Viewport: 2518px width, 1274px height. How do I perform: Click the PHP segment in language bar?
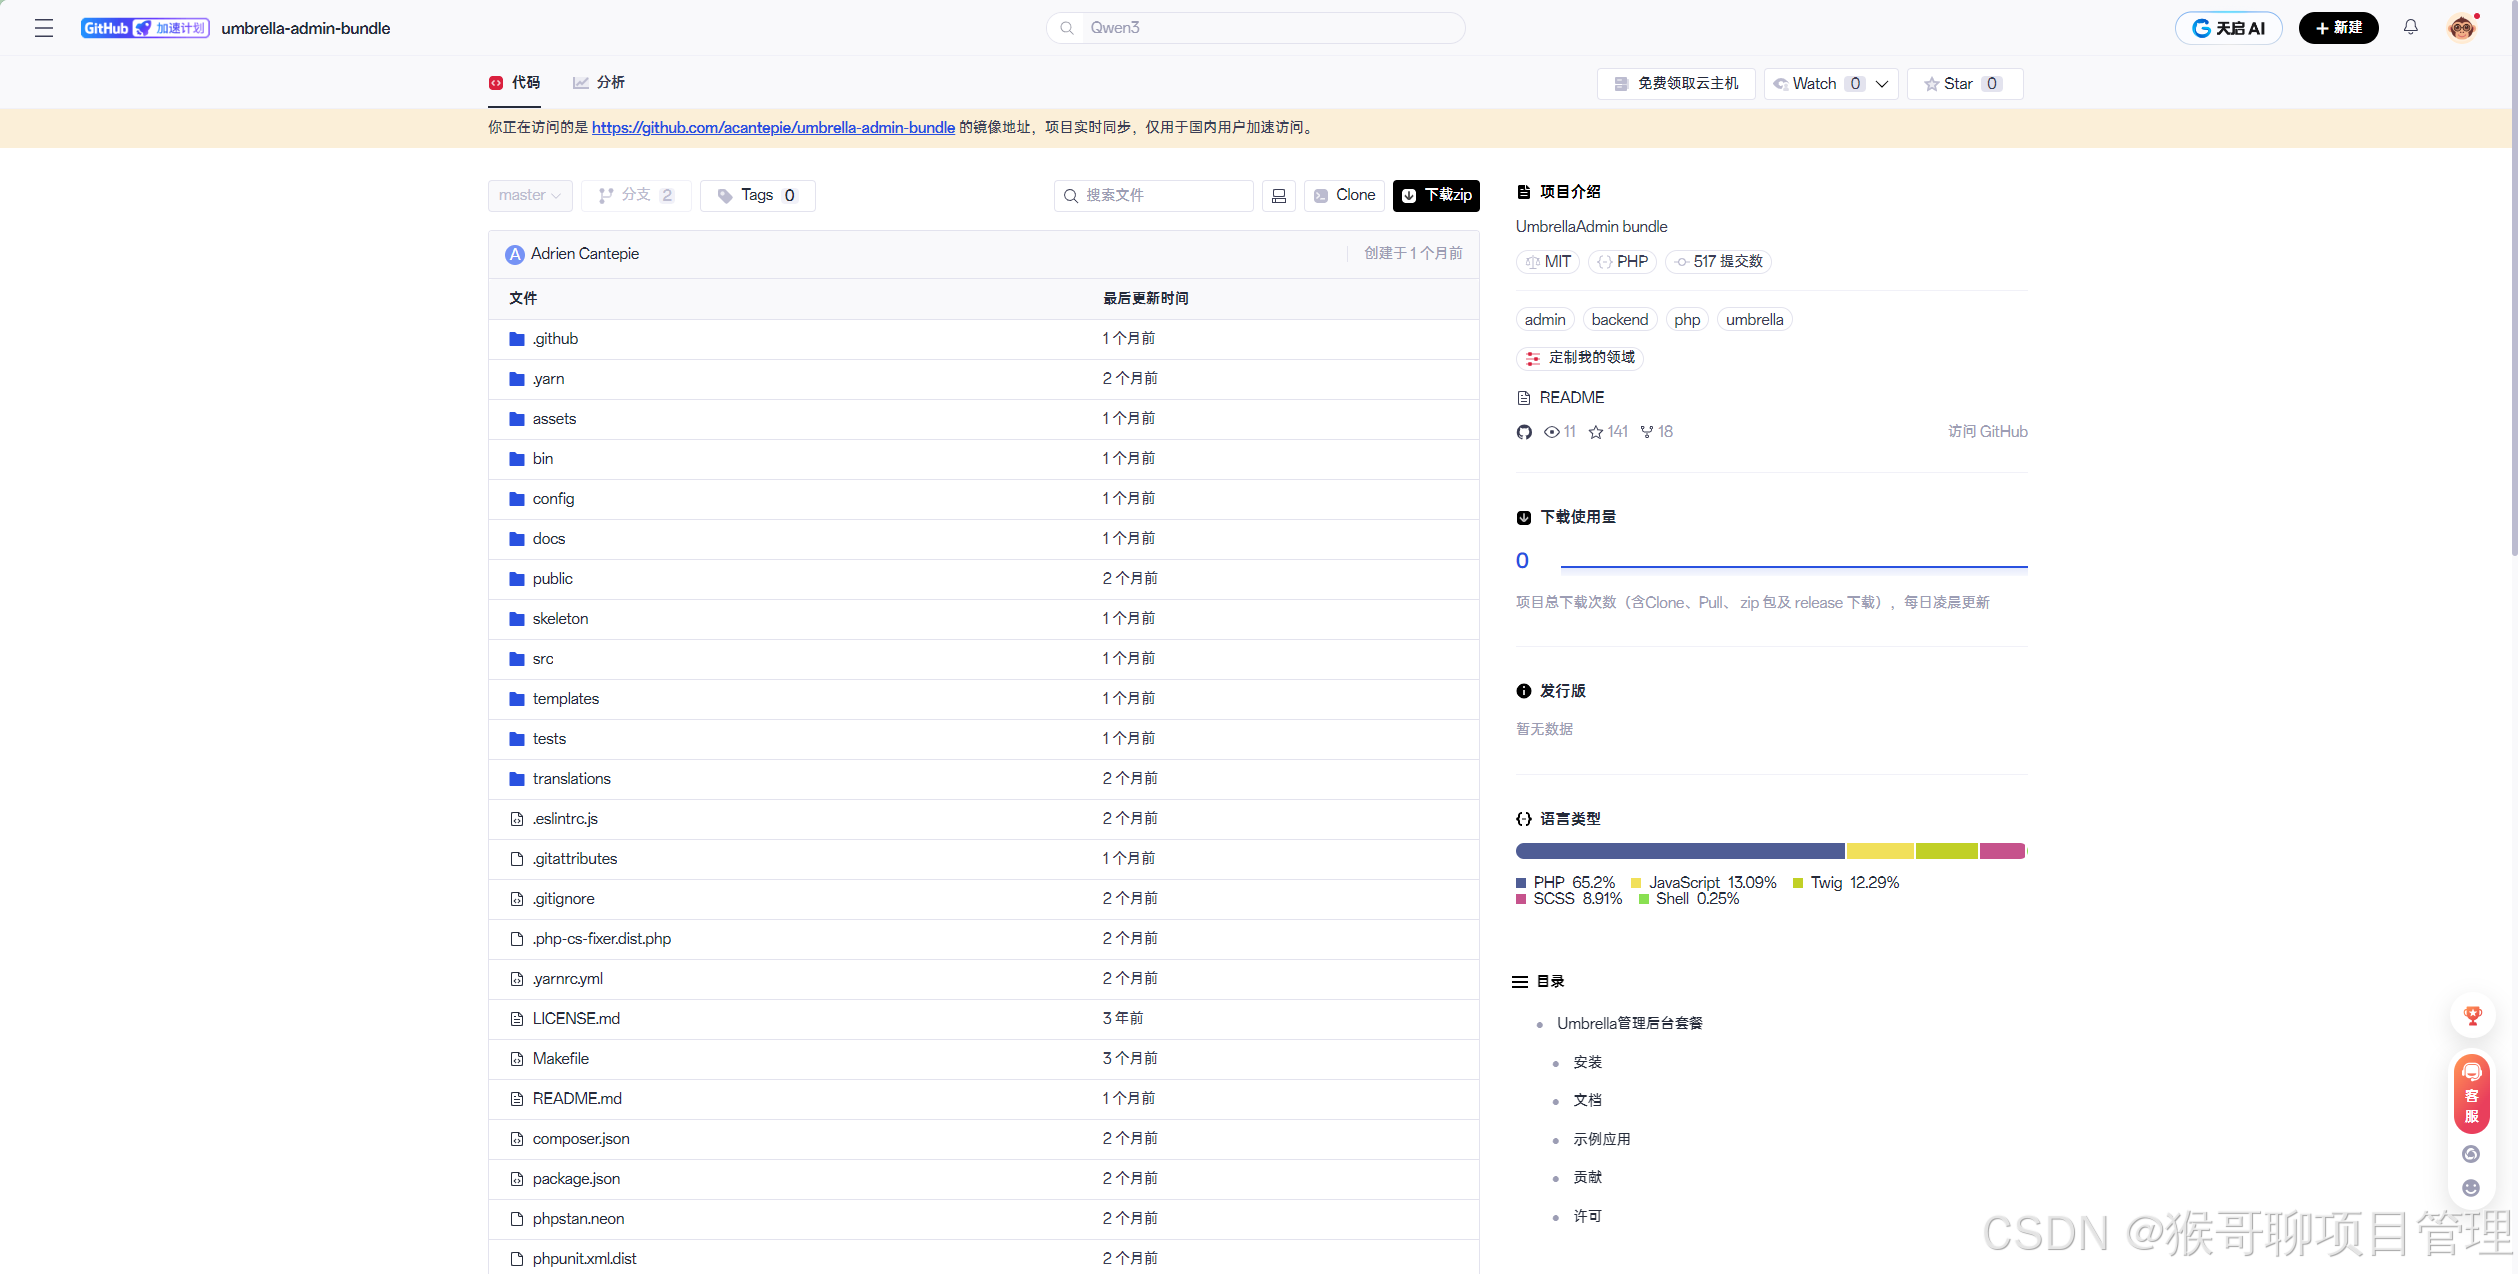1679,851
